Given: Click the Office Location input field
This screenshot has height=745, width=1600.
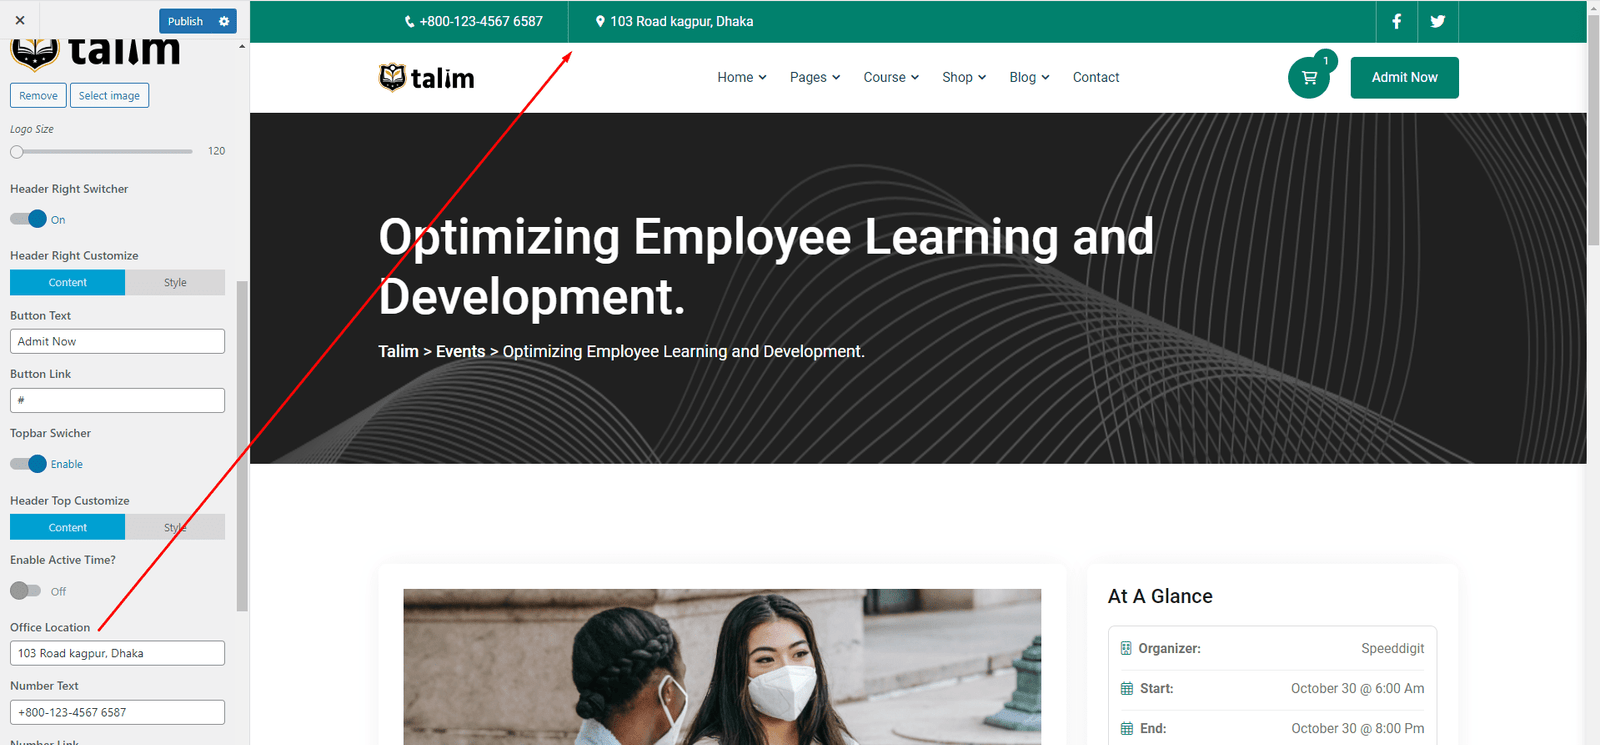Looking at the screenshot, I should pos(117,653).
